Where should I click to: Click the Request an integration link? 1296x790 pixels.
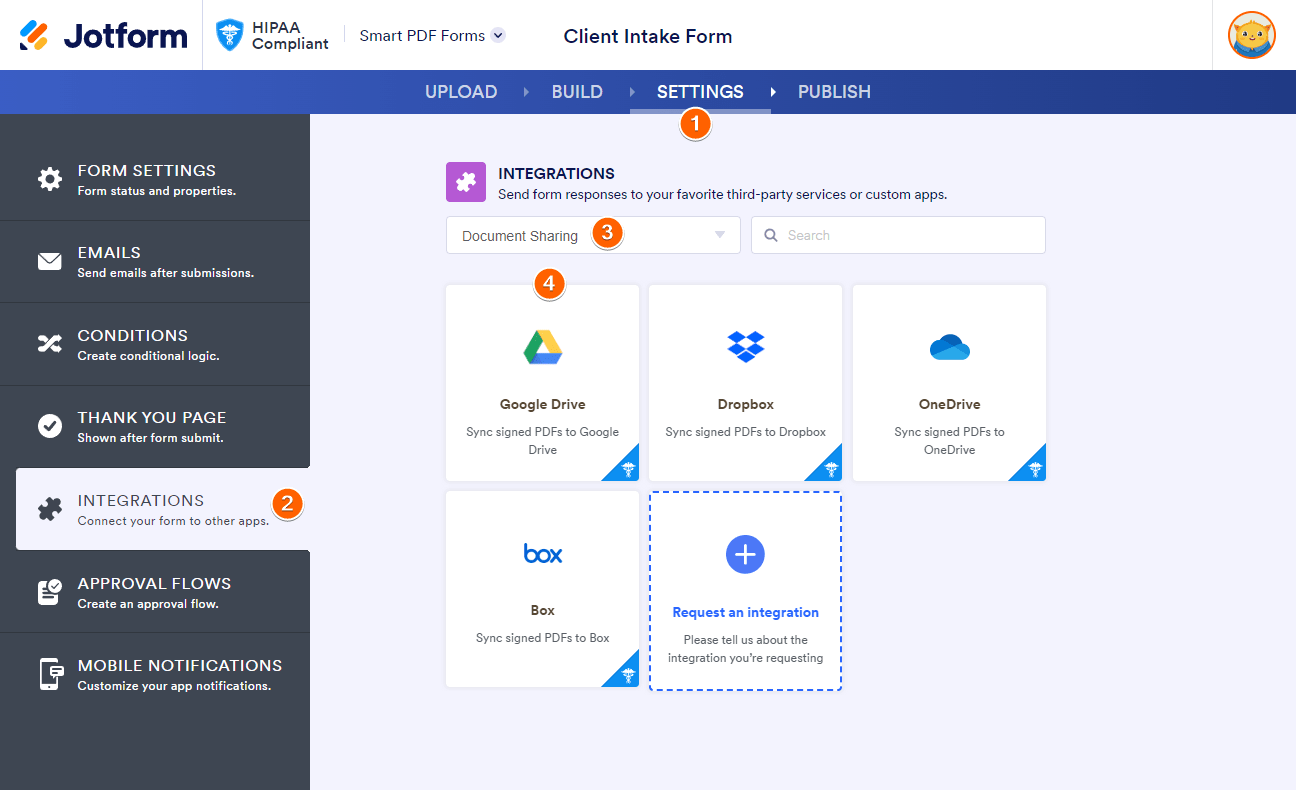coord(745,613)
